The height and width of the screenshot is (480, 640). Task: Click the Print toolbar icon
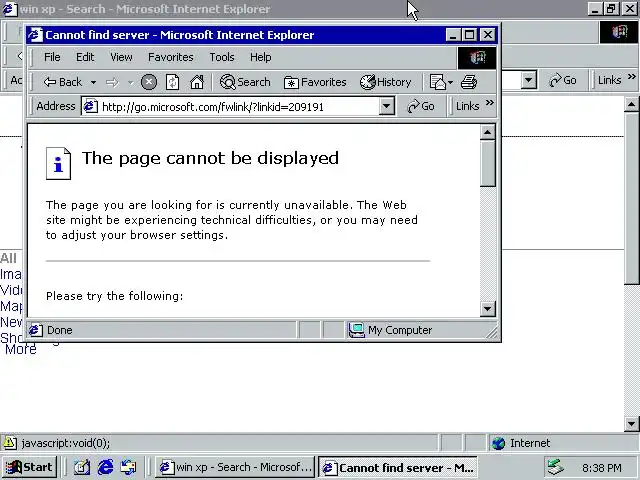(x=469, y=82)
